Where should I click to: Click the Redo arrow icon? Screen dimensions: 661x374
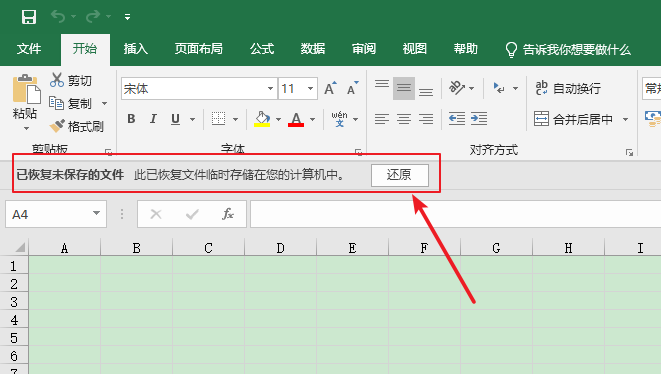pos(93,17)
